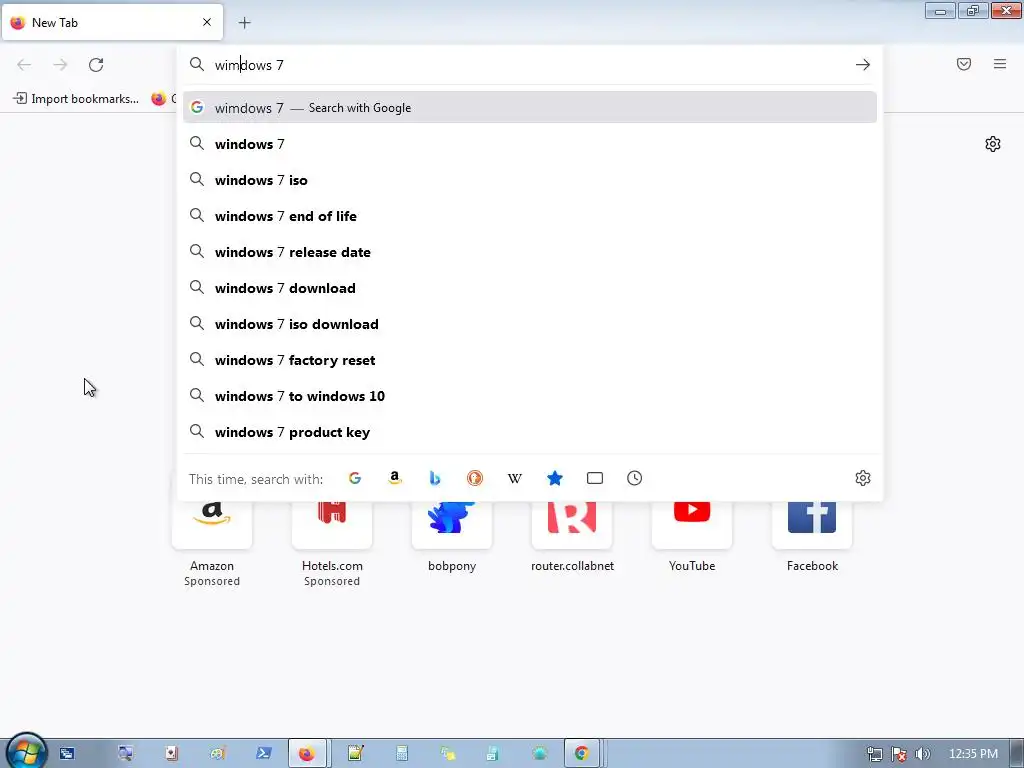Click the 12:35 PM taskbar clock
This screenshot has height=768, width=1024.
973,754
